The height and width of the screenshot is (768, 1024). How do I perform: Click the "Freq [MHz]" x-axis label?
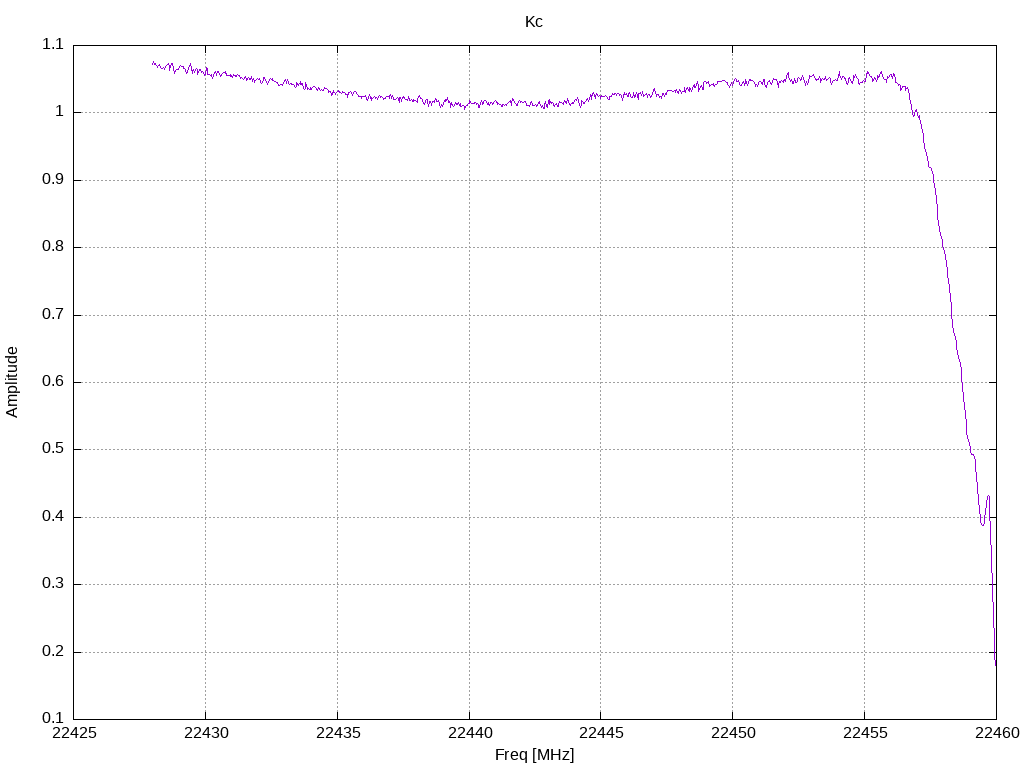[534, 754]
